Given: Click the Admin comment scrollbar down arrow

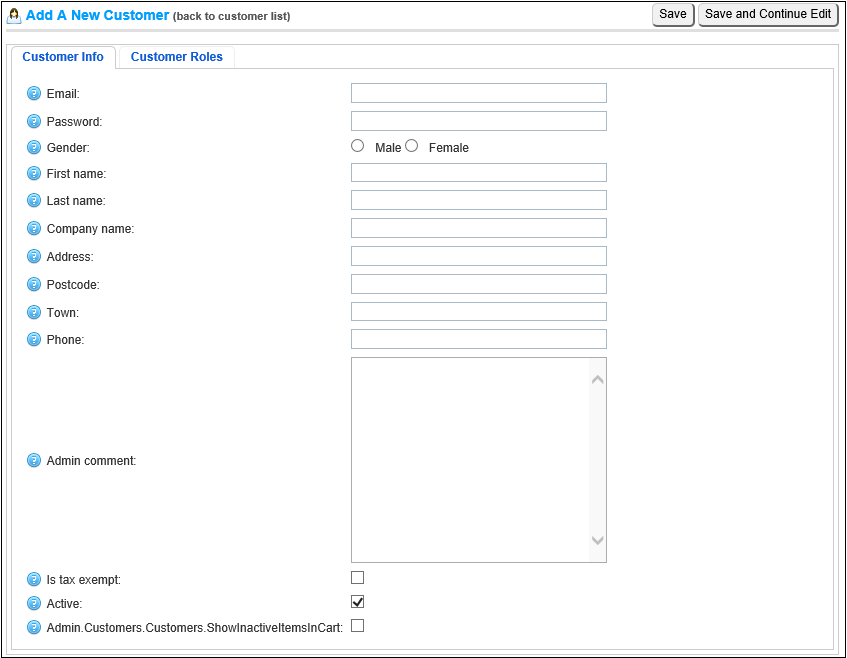Looking at the screenshot, I should point(598,541).
